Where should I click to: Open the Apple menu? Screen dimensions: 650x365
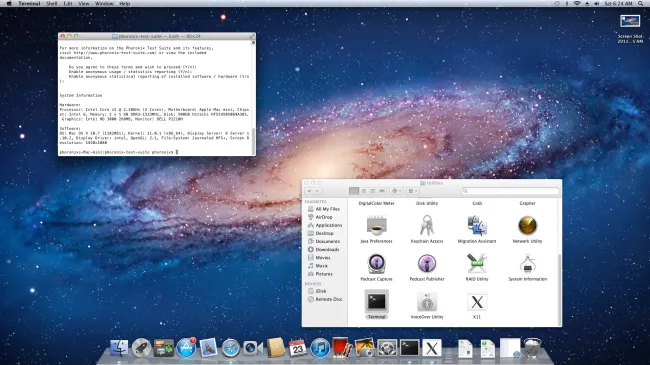point(9,3)
